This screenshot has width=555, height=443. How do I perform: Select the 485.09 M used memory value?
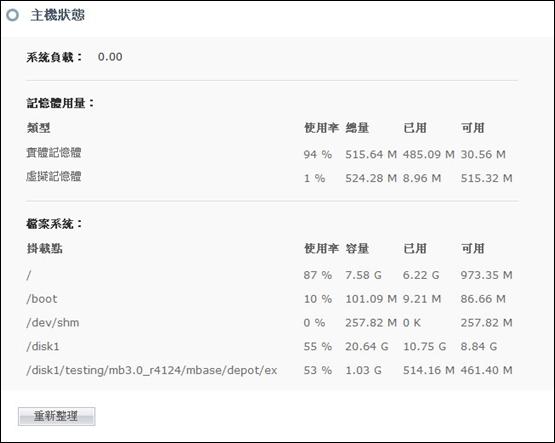point(429,155)
